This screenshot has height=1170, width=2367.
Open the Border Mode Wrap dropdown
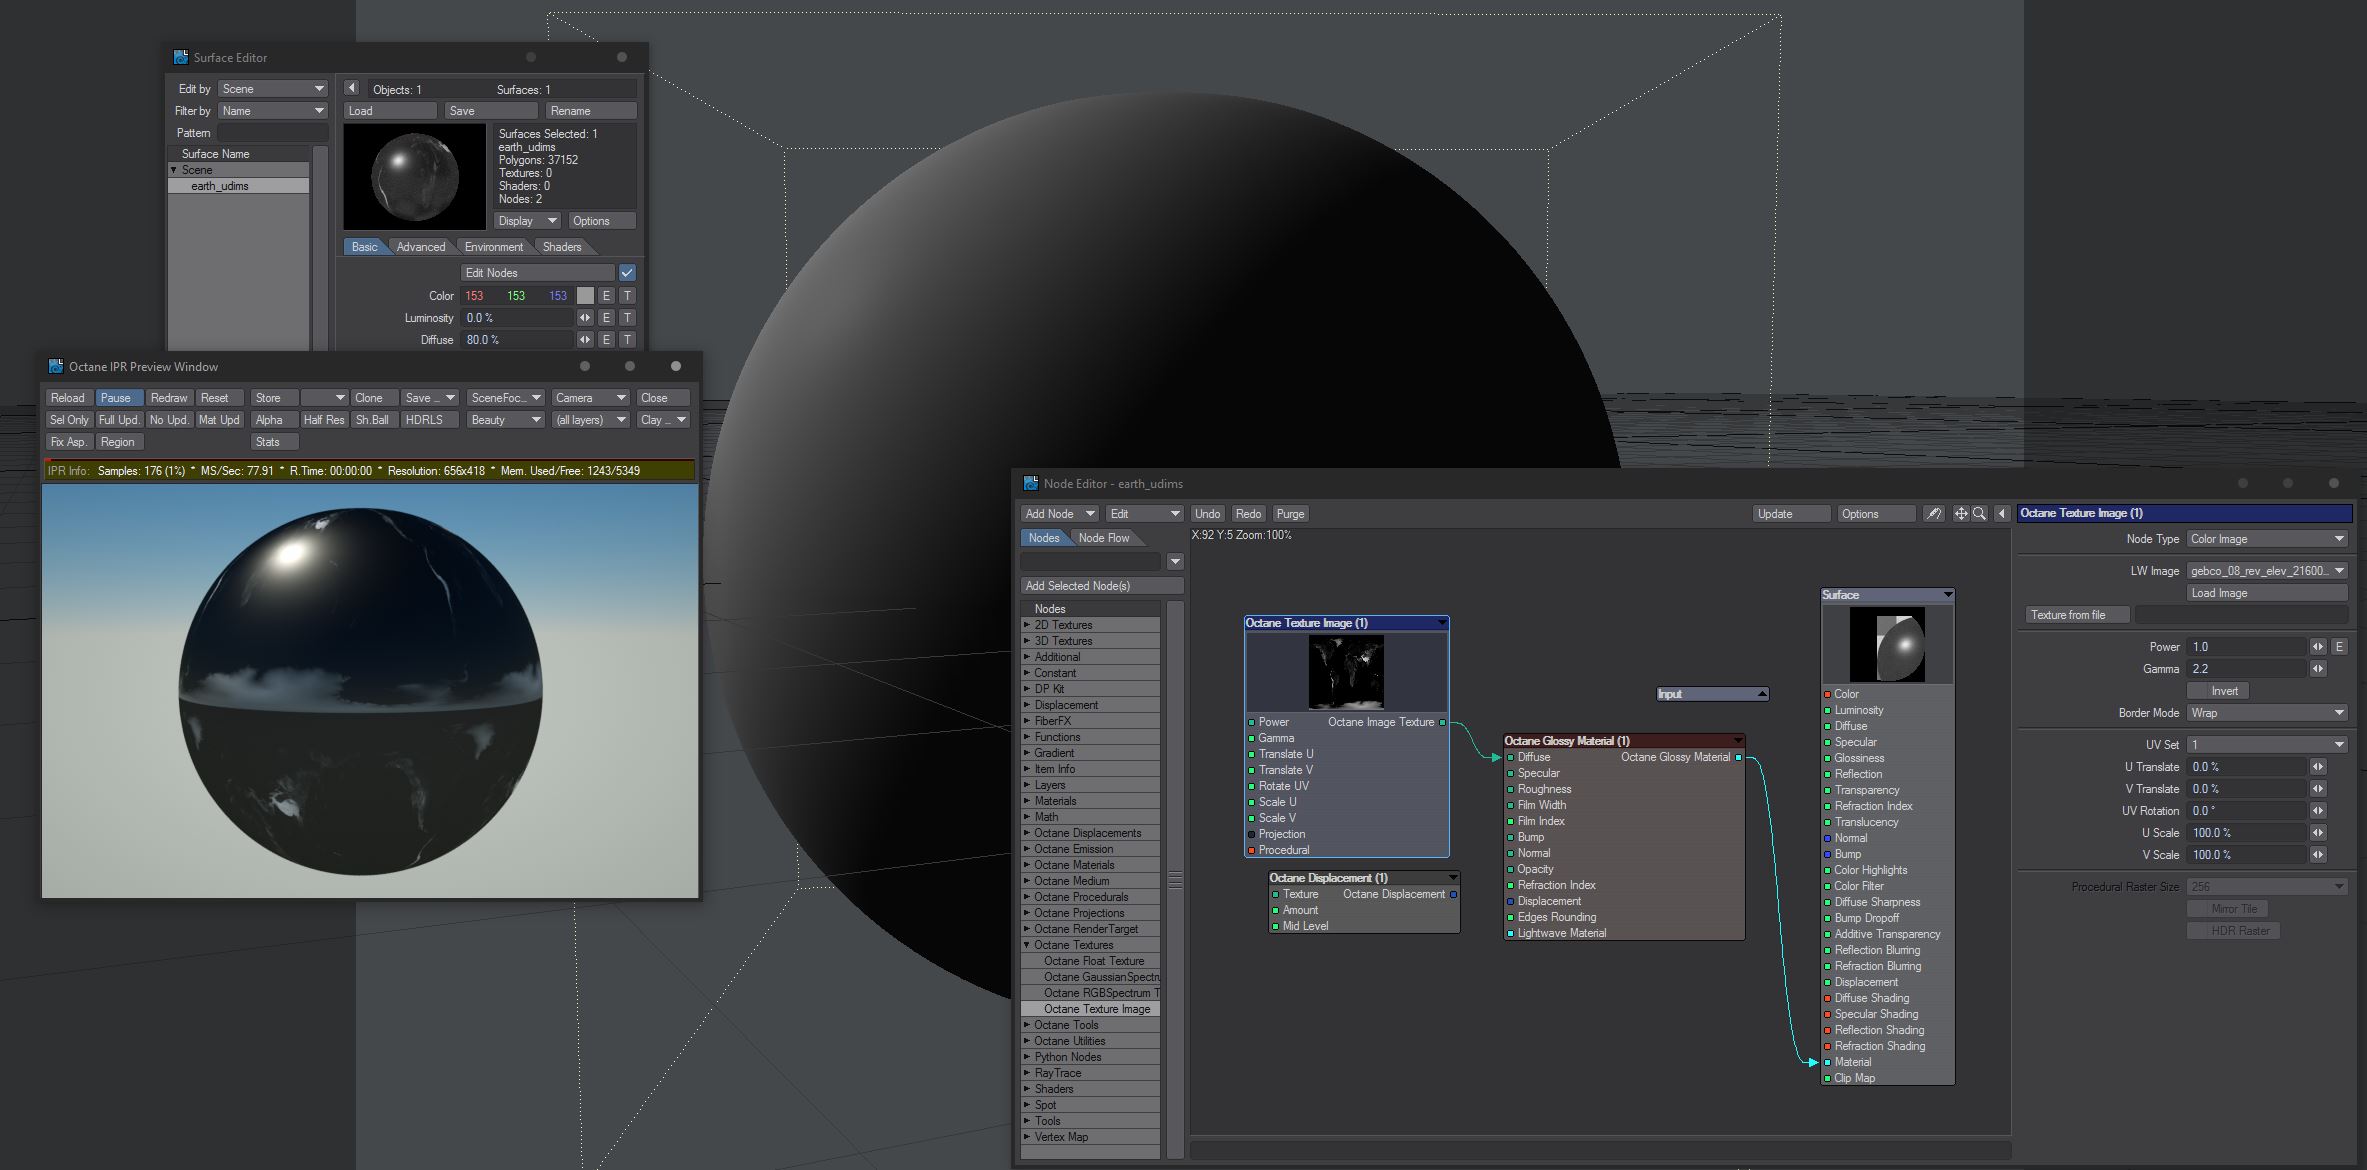[2266, 713]
